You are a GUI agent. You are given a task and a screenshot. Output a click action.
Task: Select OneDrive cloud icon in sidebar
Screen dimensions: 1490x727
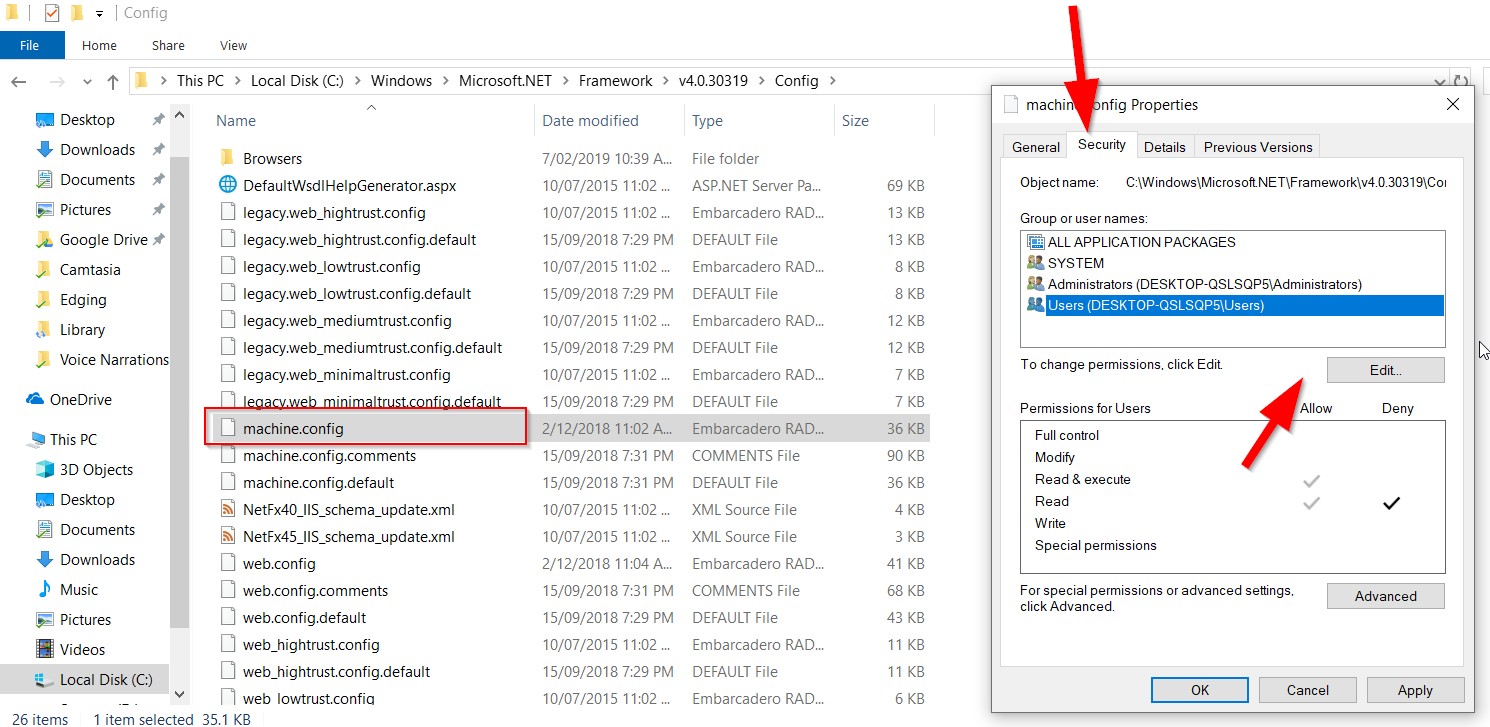coord(36,399)
